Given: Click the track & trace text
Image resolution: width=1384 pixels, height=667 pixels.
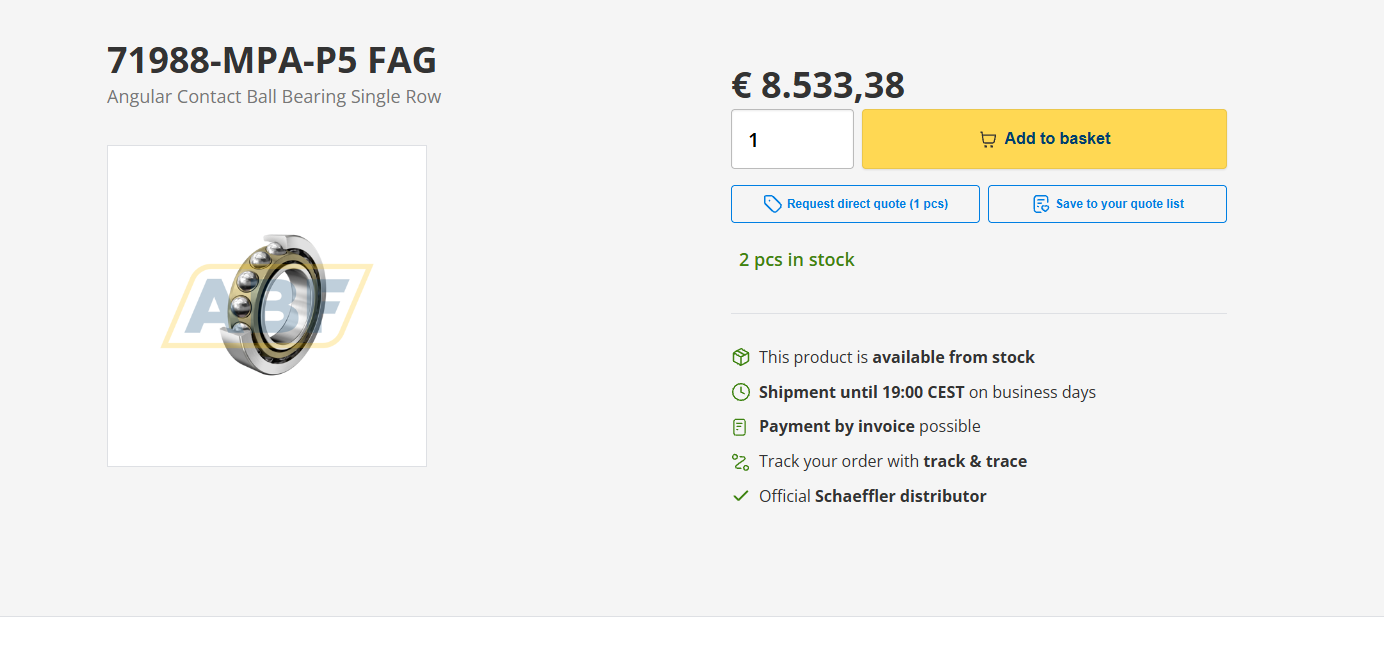Looking at the screenshot, I should (x=975, y=461).
